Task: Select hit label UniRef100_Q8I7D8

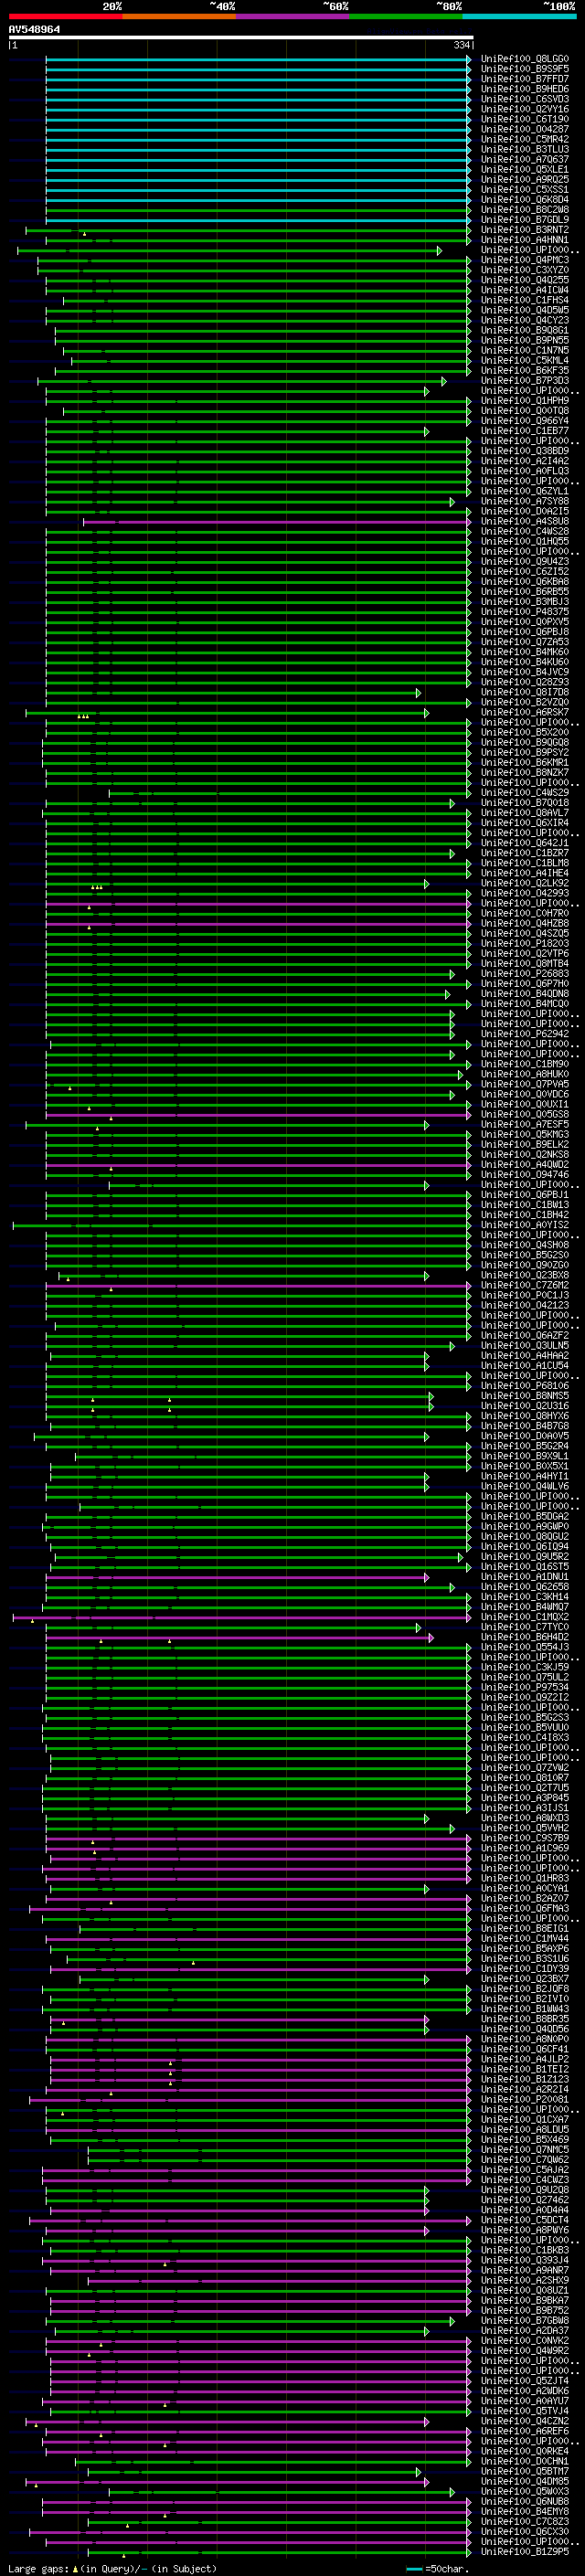Action: pos(525,692)
